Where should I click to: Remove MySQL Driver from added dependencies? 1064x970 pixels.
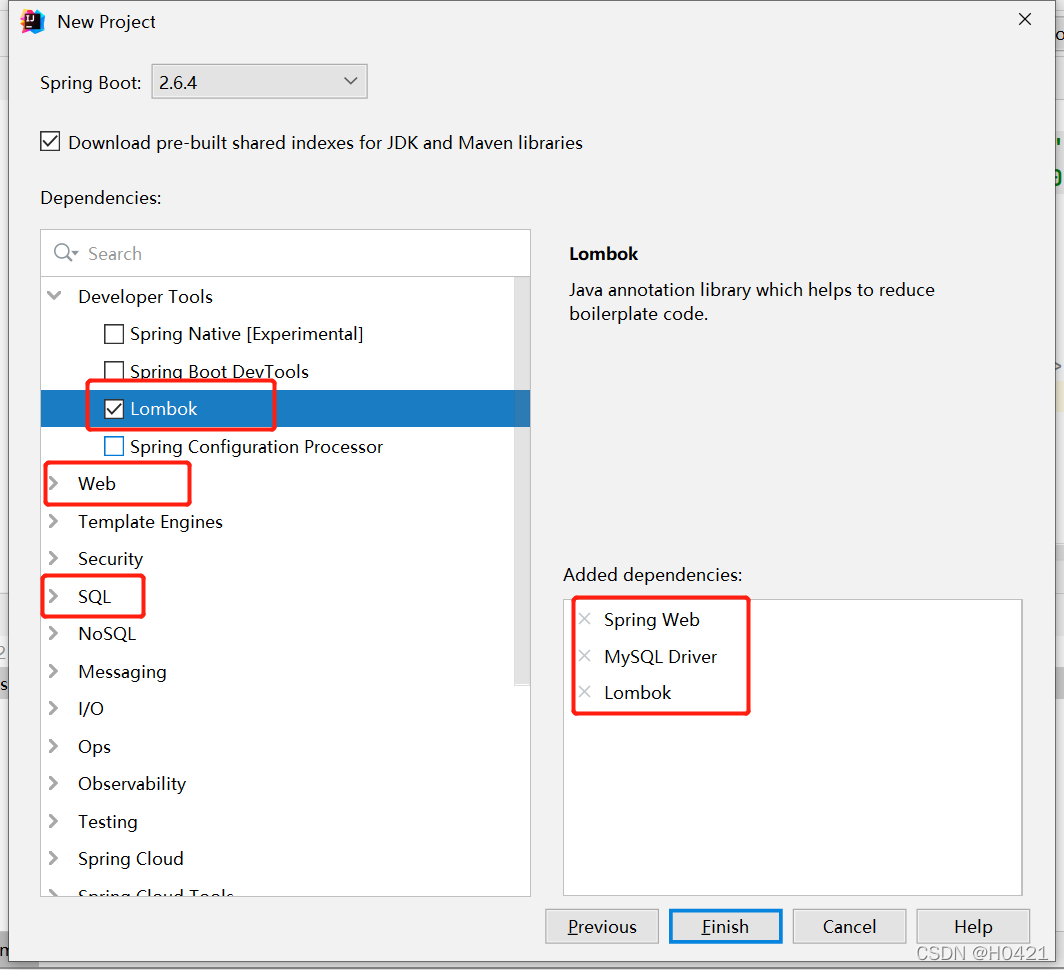(585, 656)
